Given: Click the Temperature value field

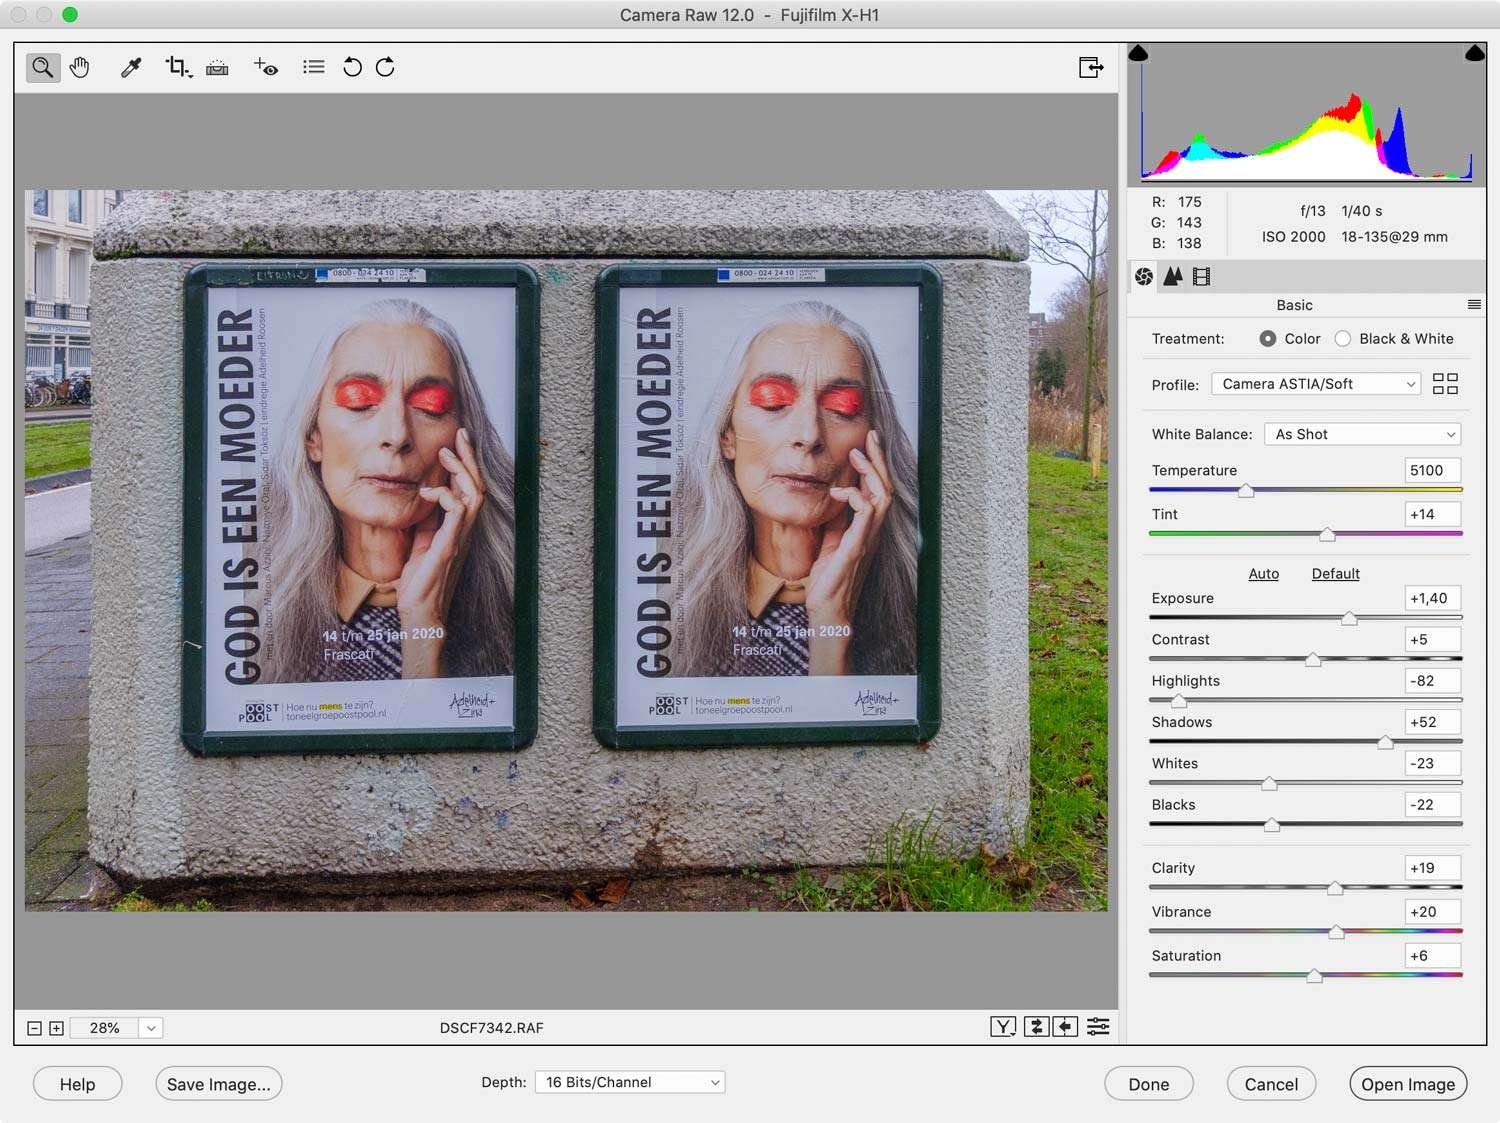Looking at the screenshot, I should pos(1432,470).
